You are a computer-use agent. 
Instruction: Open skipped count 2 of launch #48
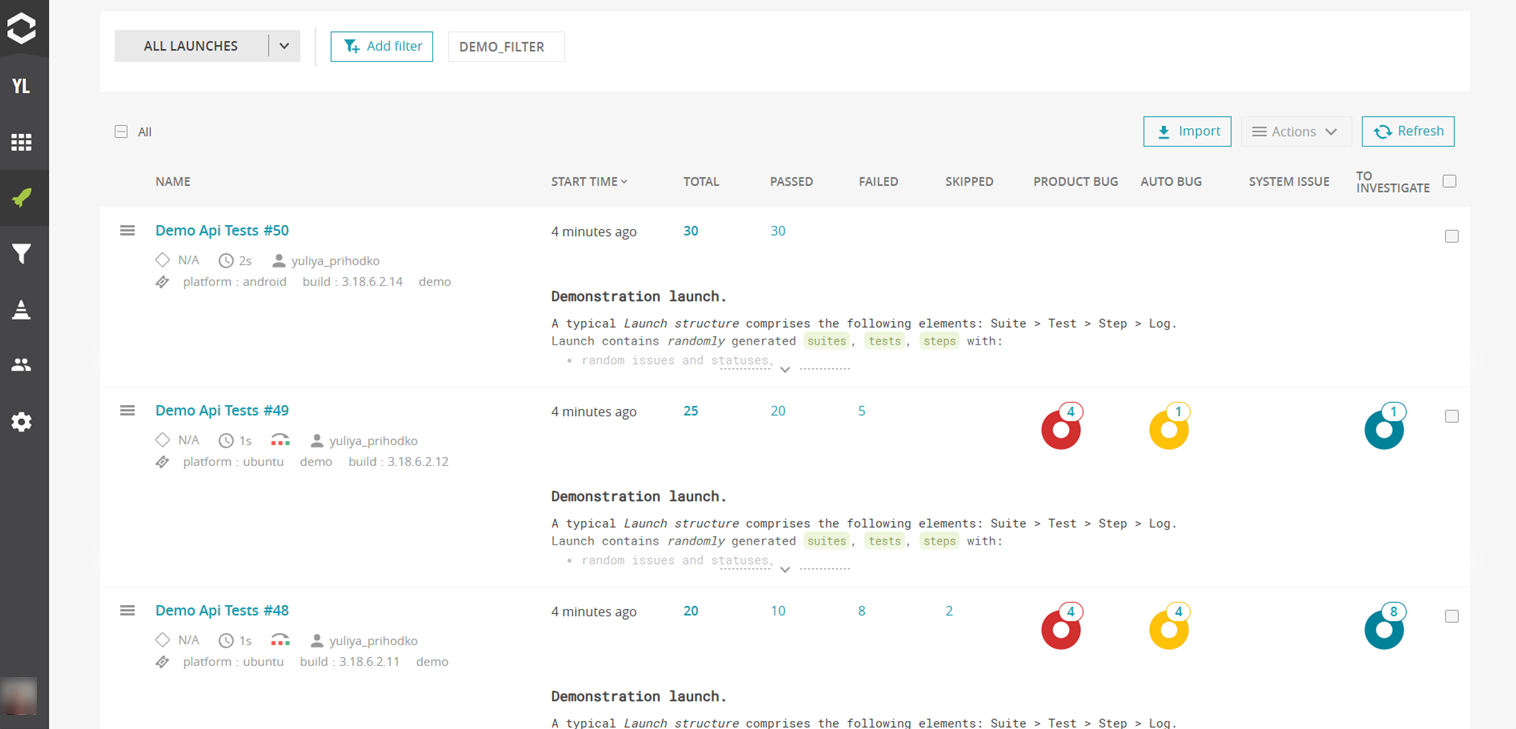coord(949,611)
